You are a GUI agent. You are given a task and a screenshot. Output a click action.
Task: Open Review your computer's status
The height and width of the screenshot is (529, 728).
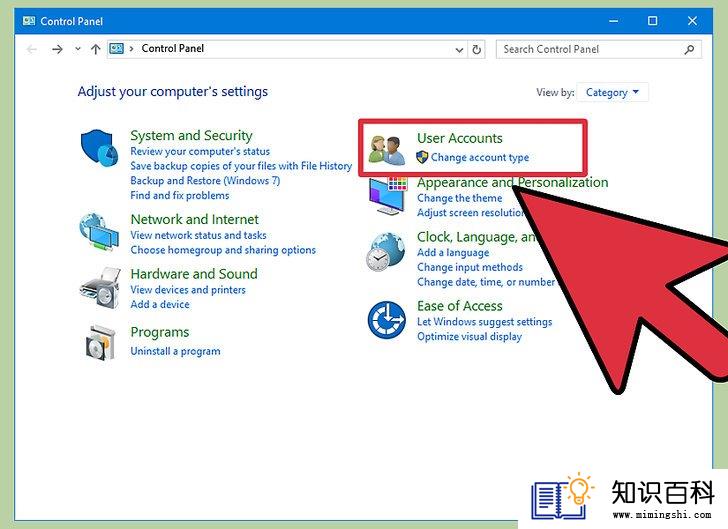tap(200, 151)
